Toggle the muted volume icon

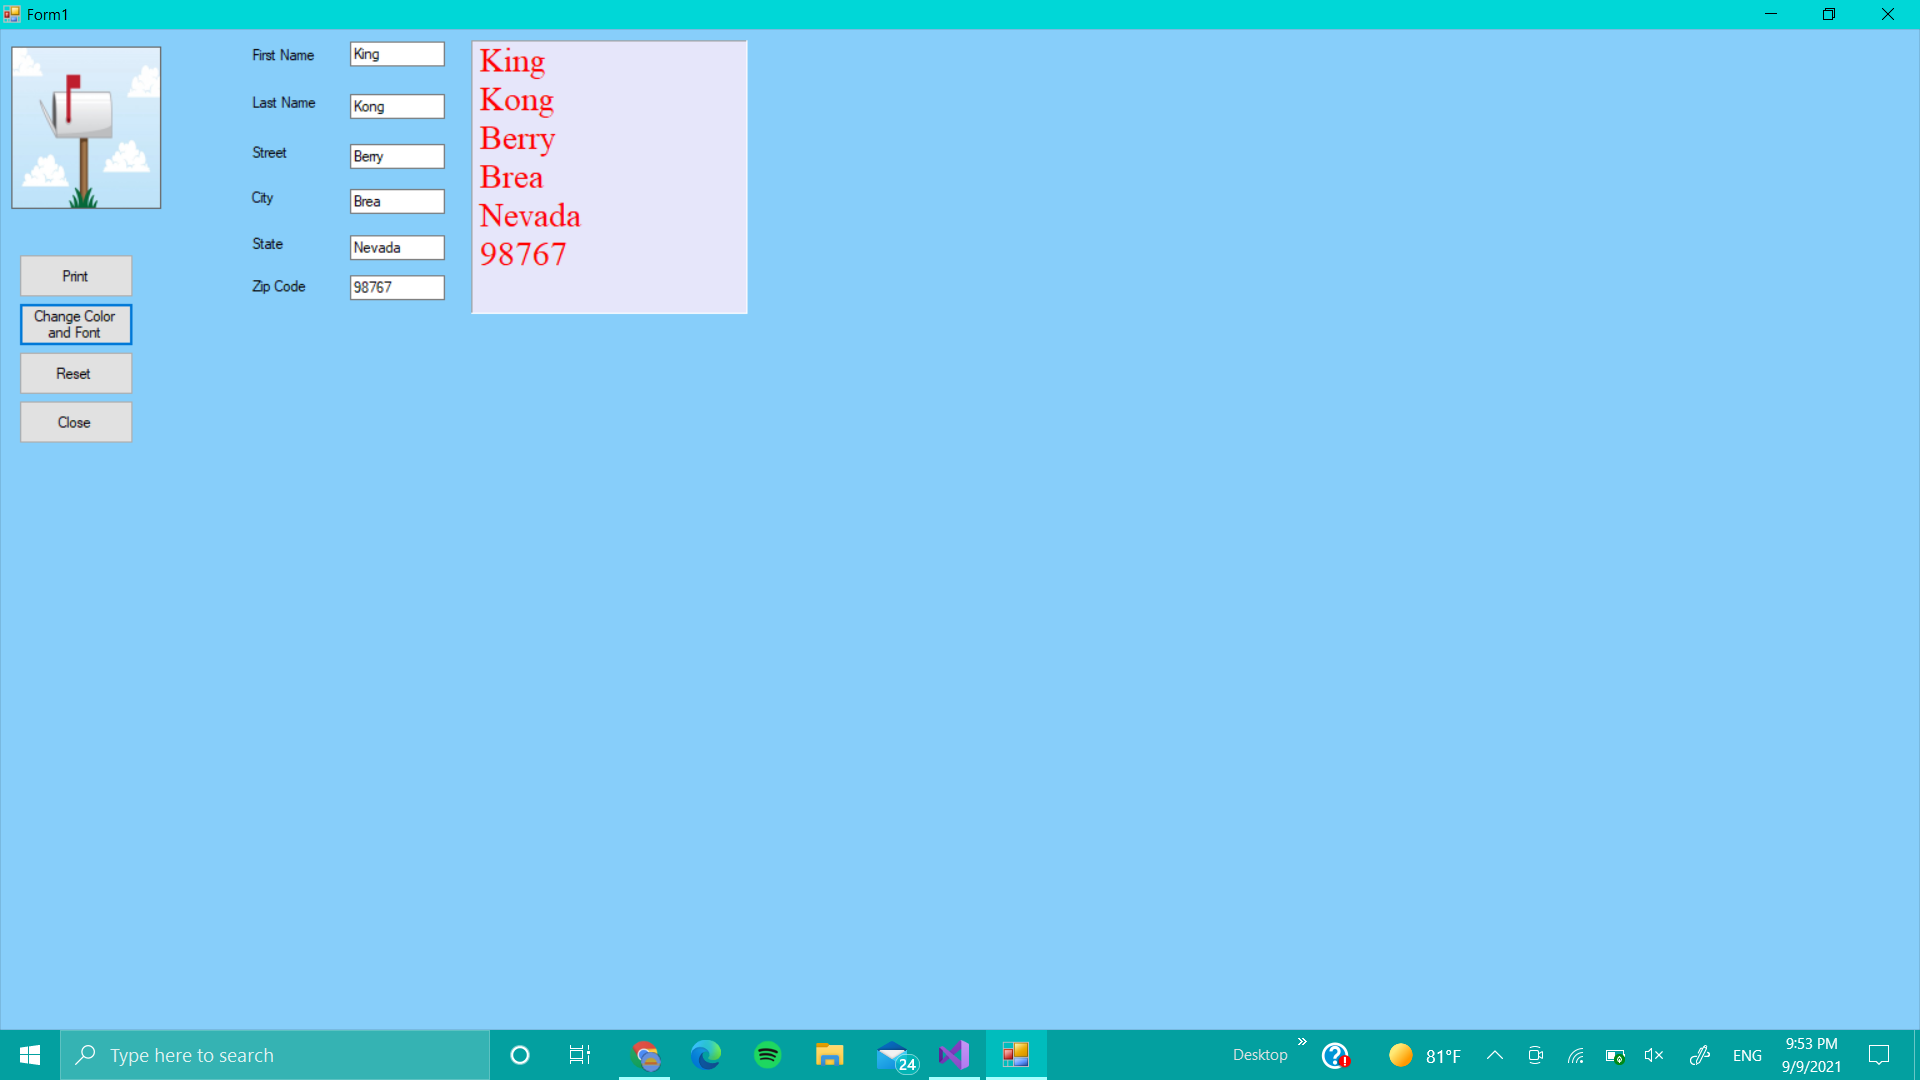click(1654, 1055)
